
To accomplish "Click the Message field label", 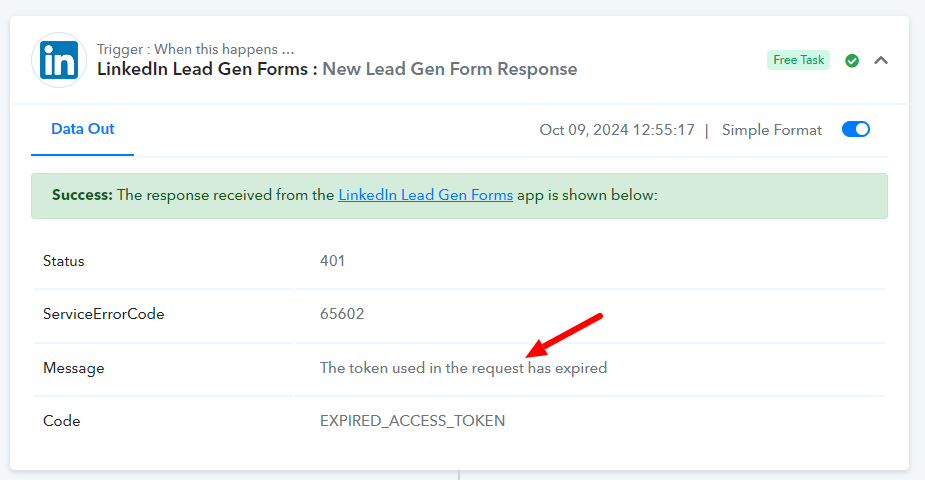I will 74,369.
